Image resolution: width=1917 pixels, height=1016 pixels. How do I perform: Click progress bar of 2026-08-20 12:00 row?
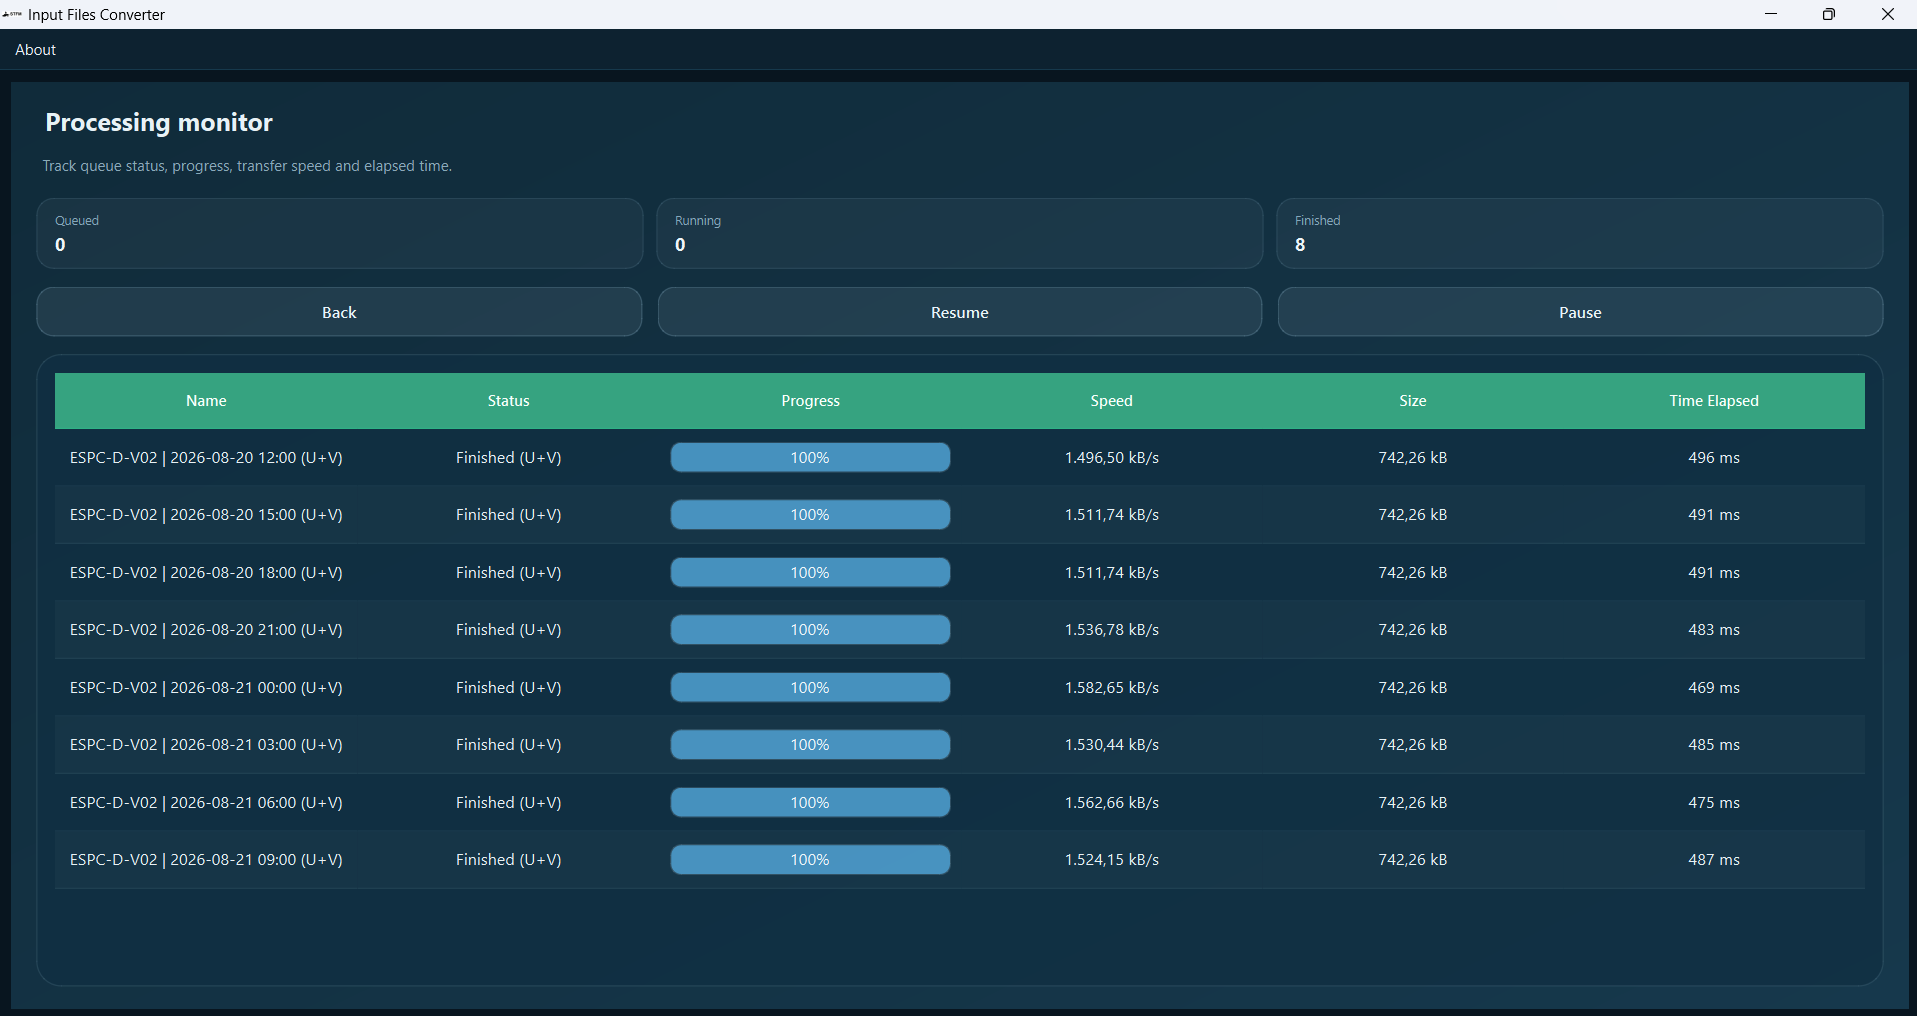tap(810, 458)
